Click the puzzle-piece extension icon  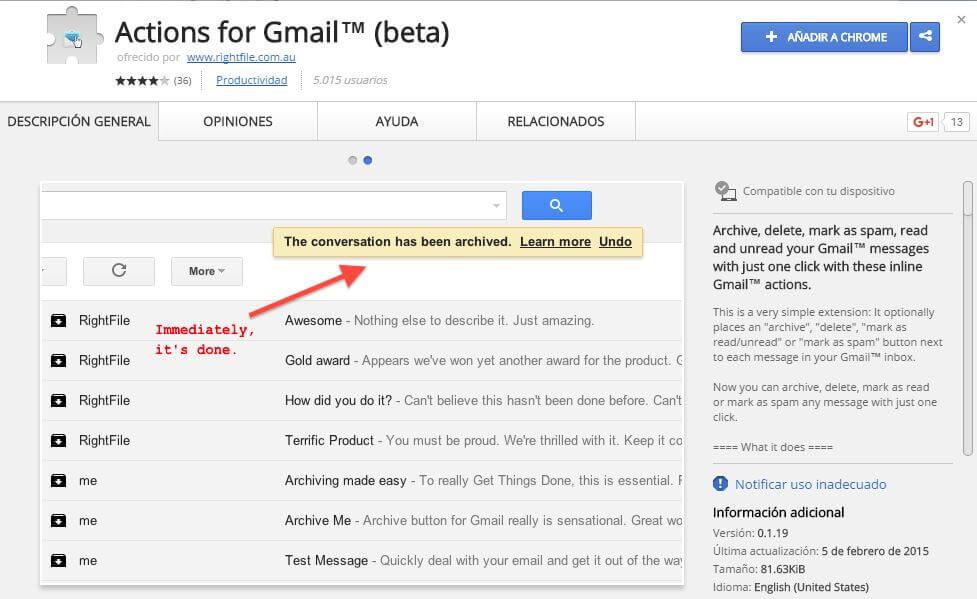(x=74, y=36)
